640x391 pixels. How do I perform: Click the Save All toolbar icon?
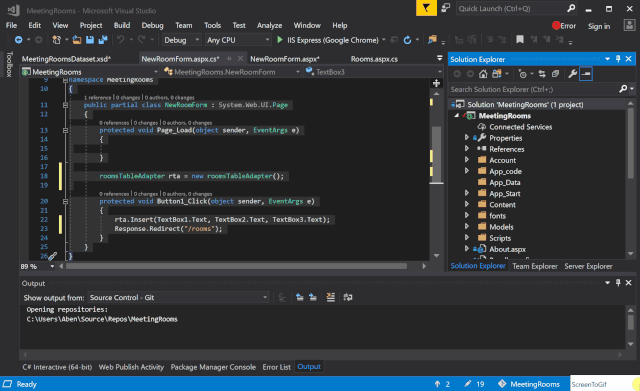[103, 40]
